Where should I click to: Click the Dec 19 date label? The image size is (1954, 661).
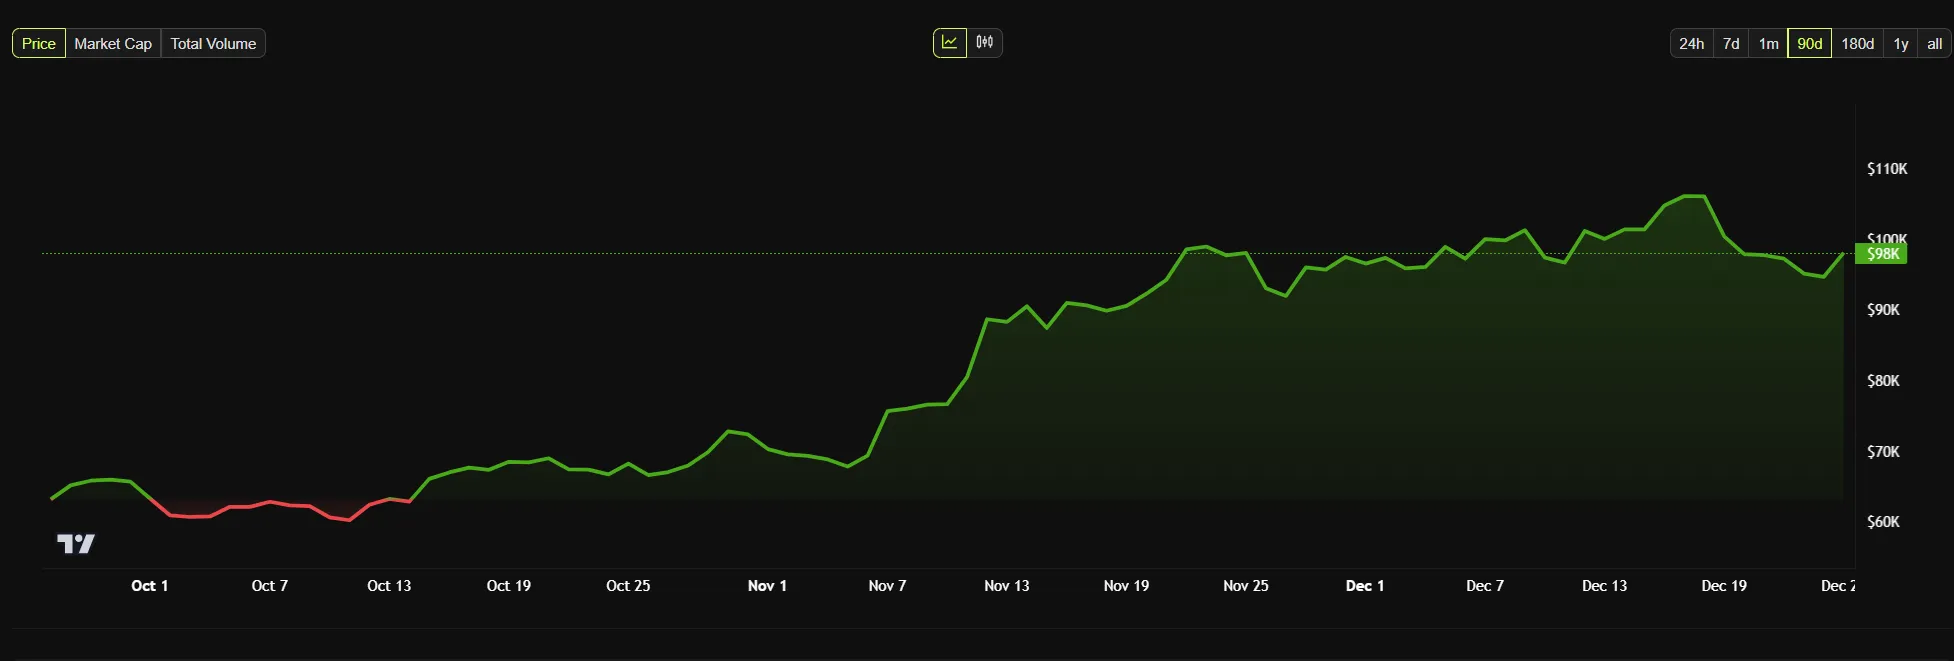pyautogui.click(x=1724, y=586)
